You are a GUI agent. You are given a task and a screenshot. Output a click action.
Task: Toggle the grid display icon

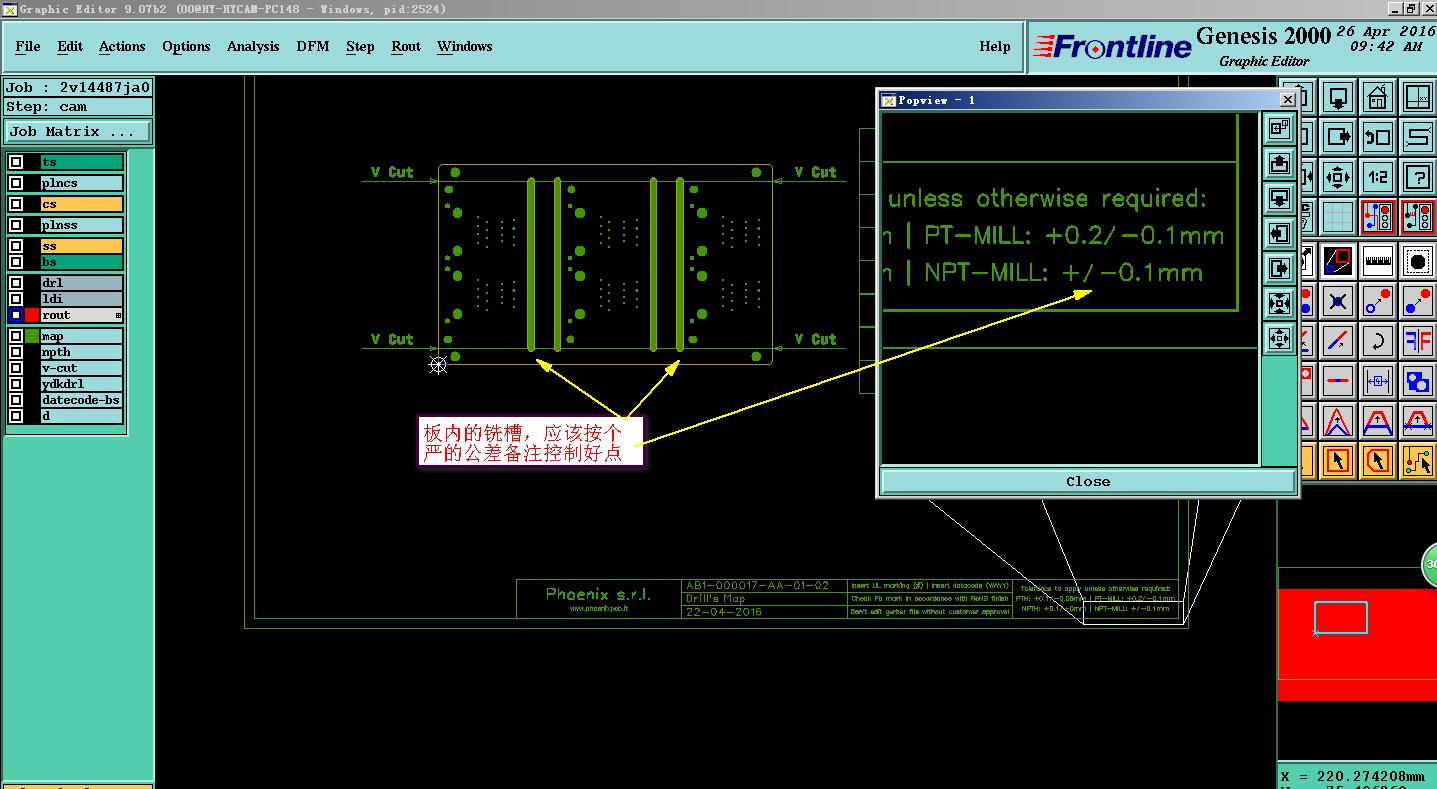coord(1338,217)
